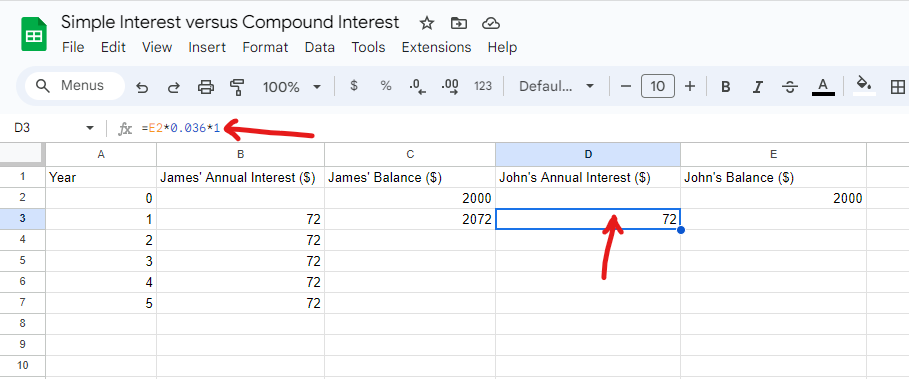Screen dimensions: 909x379
Task: Star this spreadsheet document
Action: coord(427,23)
